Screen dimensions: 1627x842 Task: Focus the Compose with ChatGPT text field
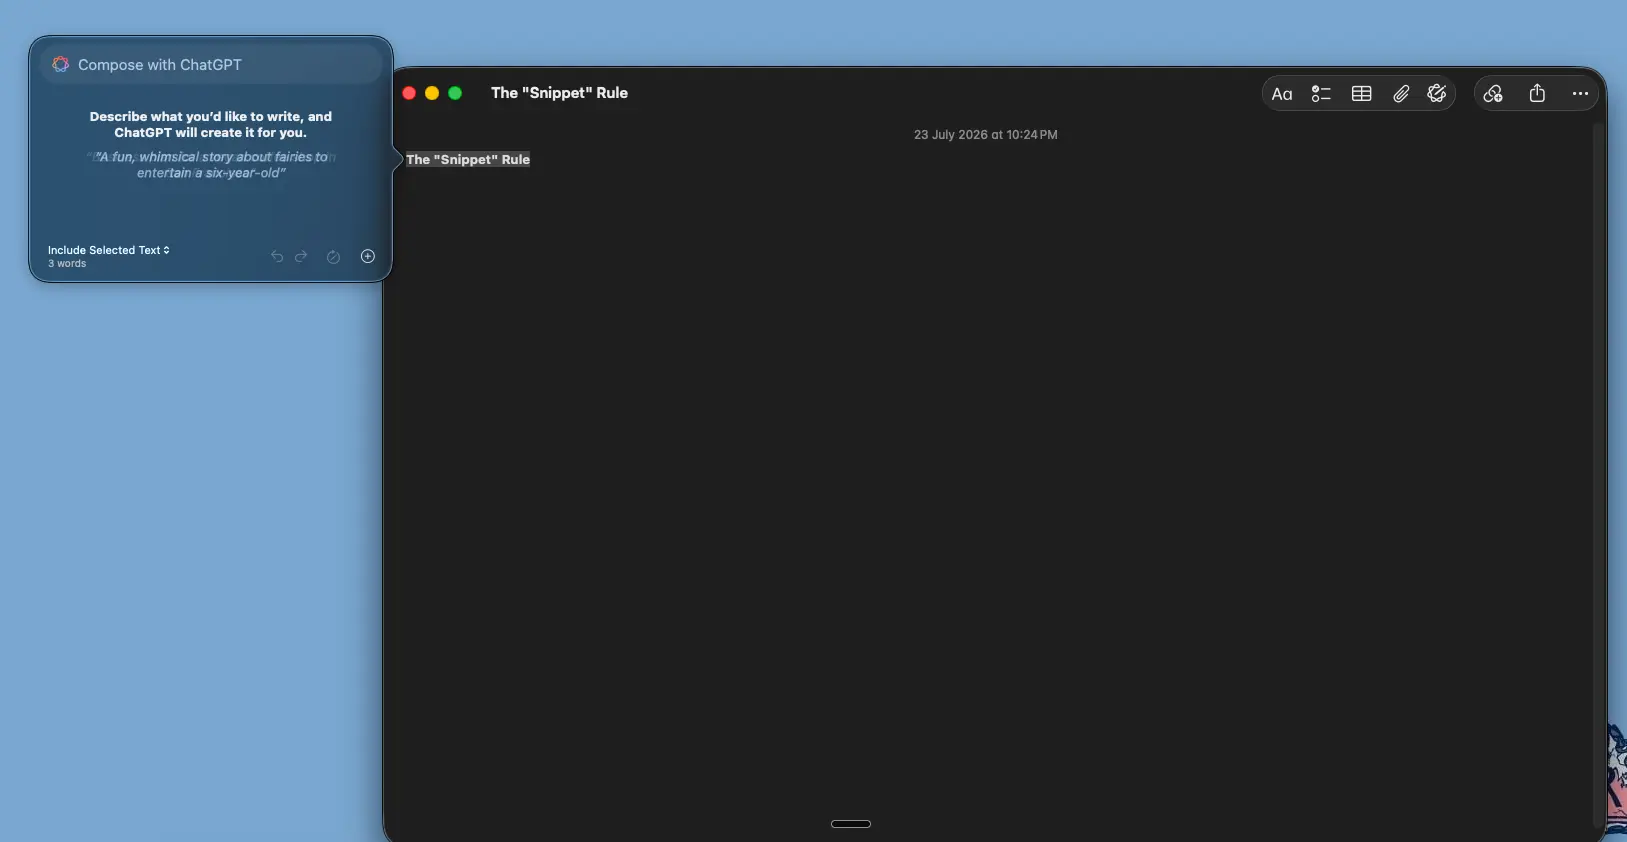click(211, 65)
